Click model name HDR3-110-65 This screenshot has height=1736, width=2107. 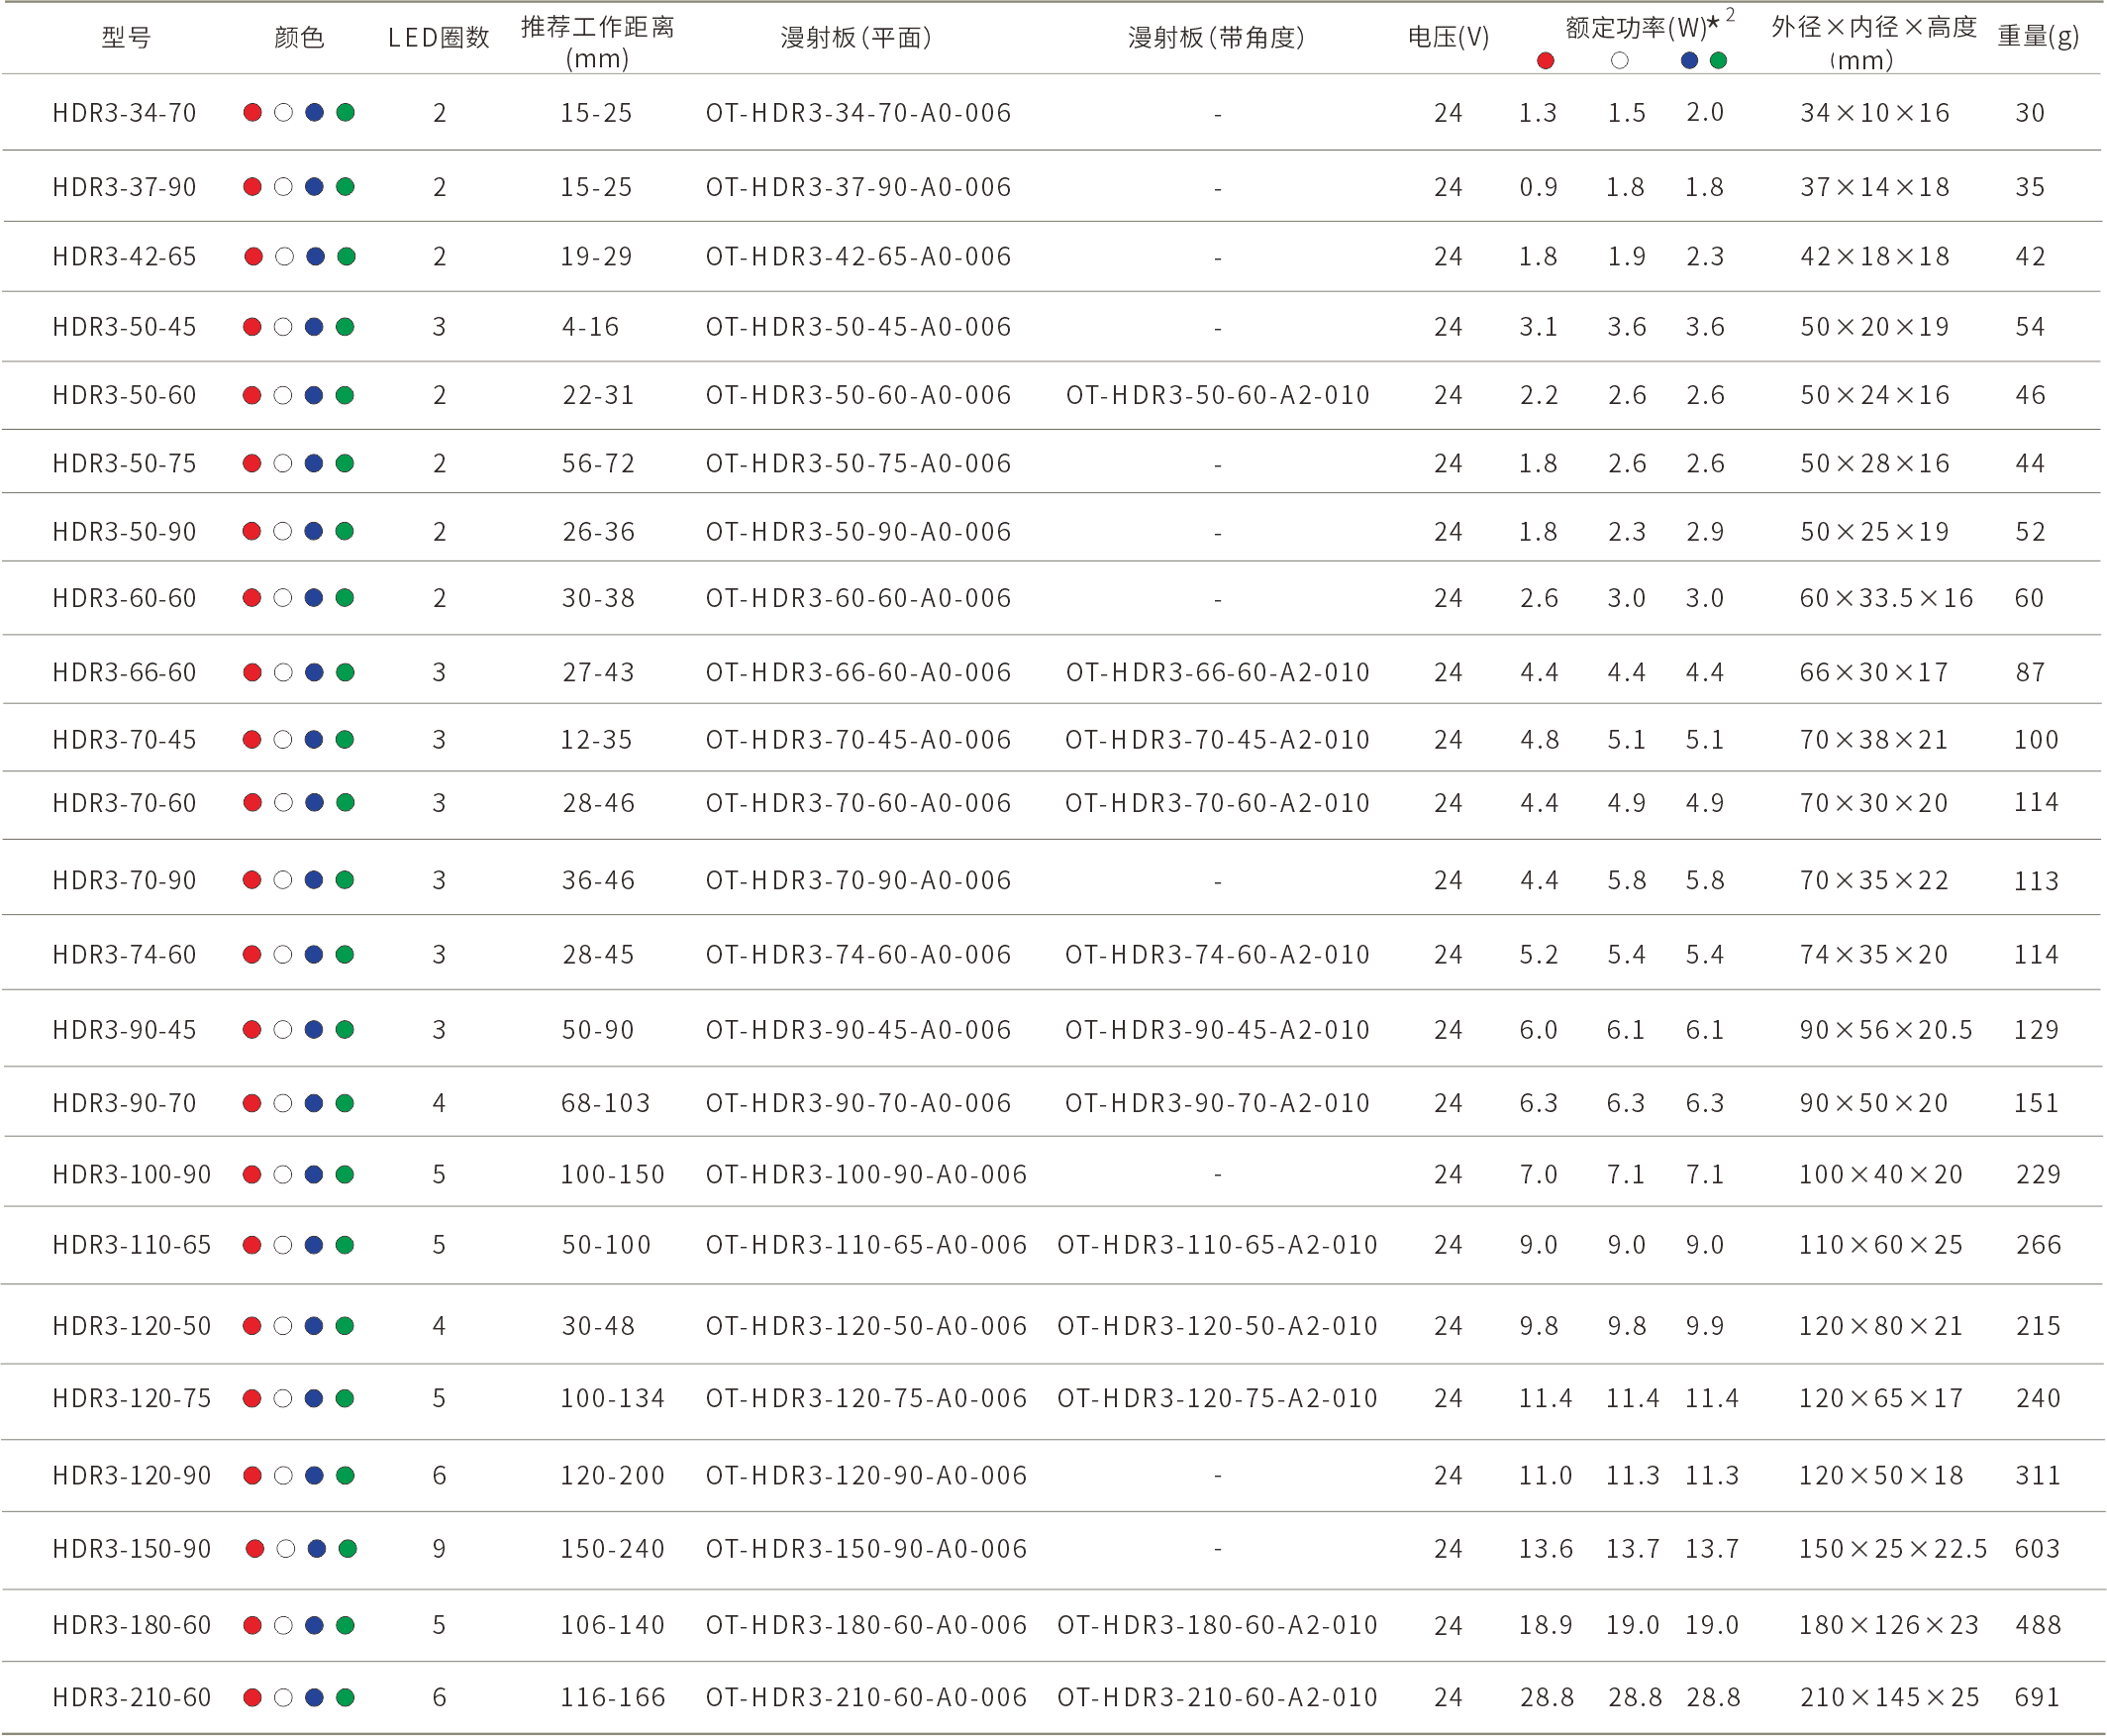tap(132, 1245)
